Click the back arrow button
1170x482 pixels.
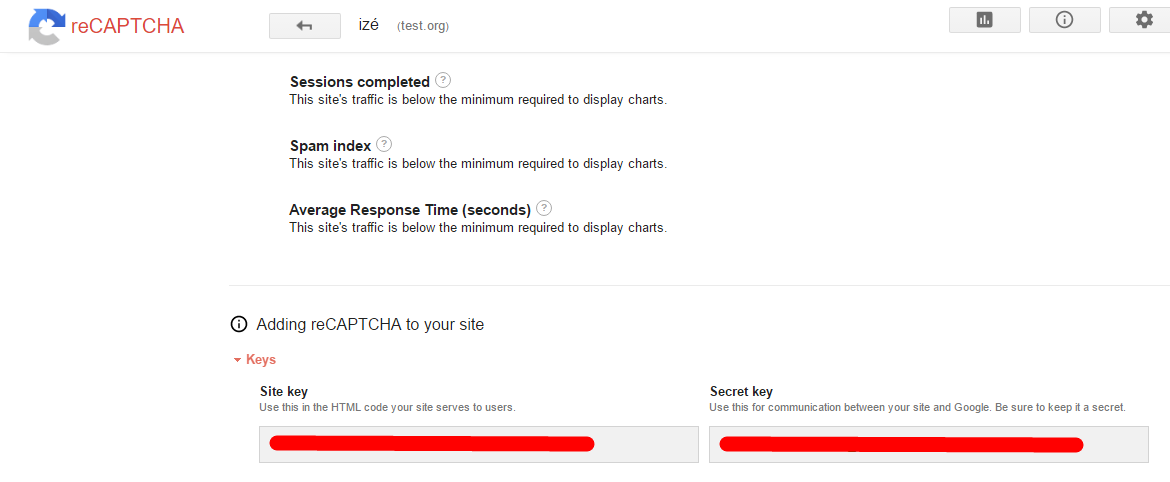(x=304, y=26)
